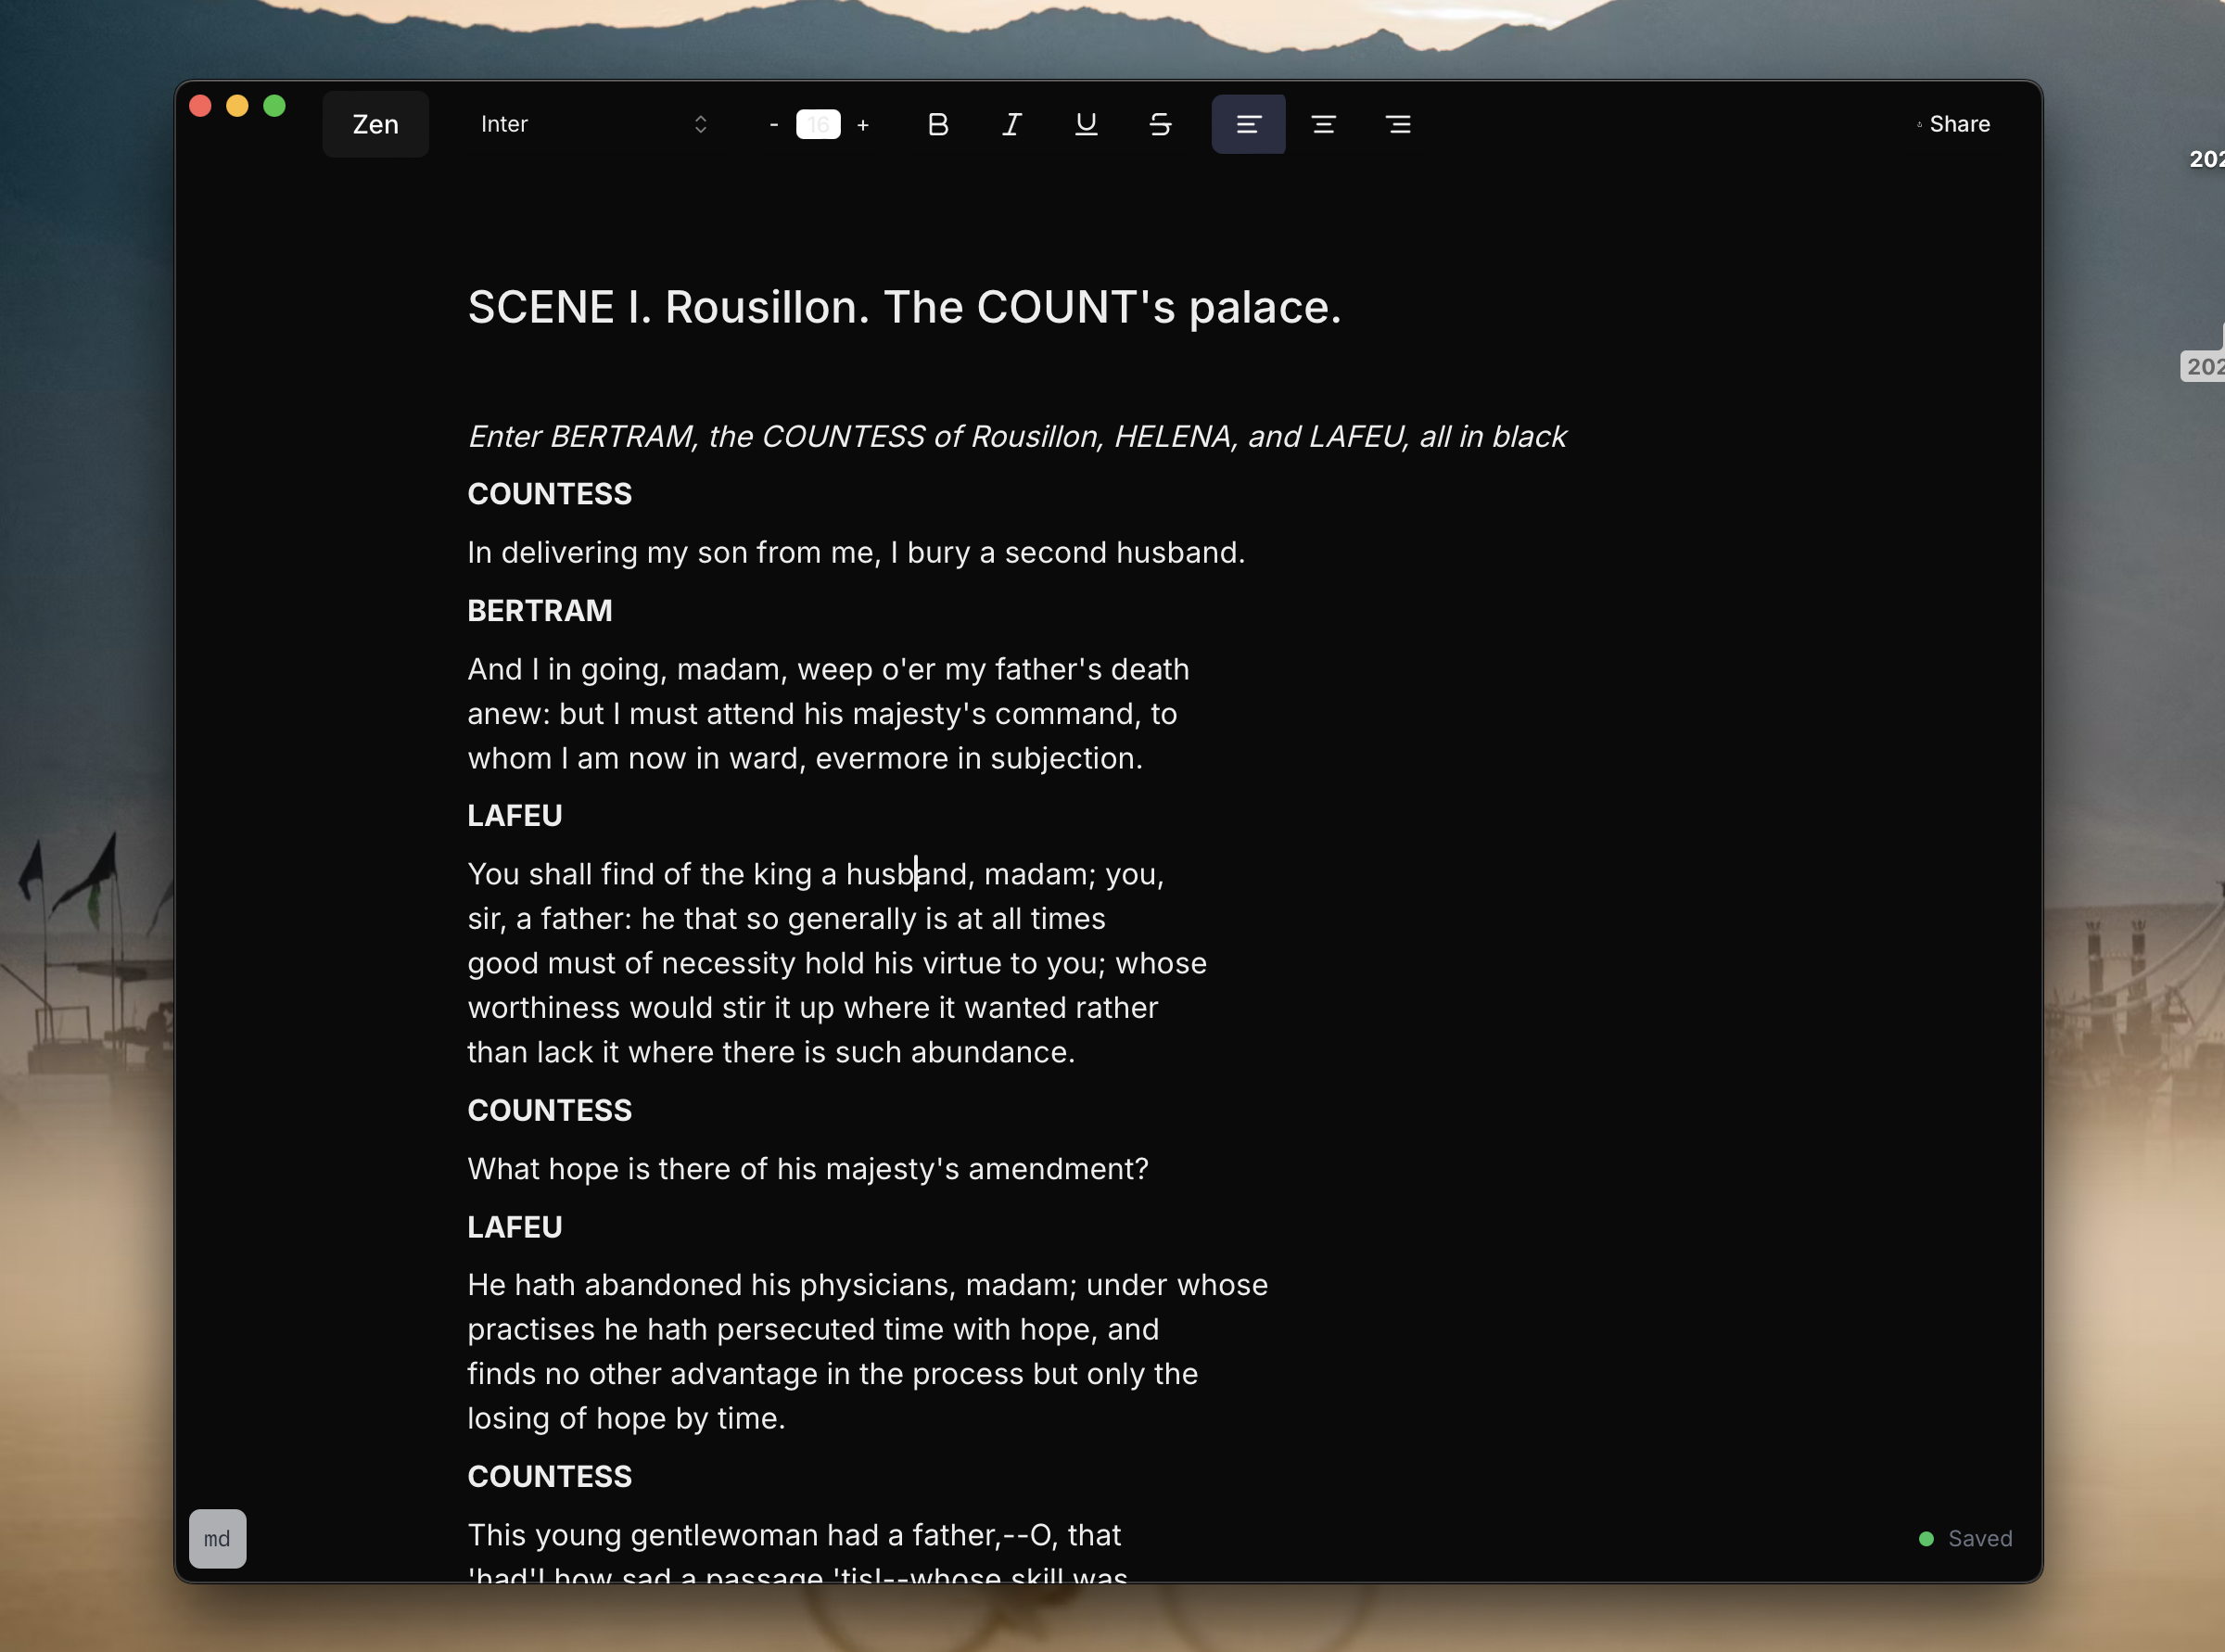Viewport: 2225px width, 1652px height.
Task: Click line "This young gentlewoman had a father"
Action: 794,1534
